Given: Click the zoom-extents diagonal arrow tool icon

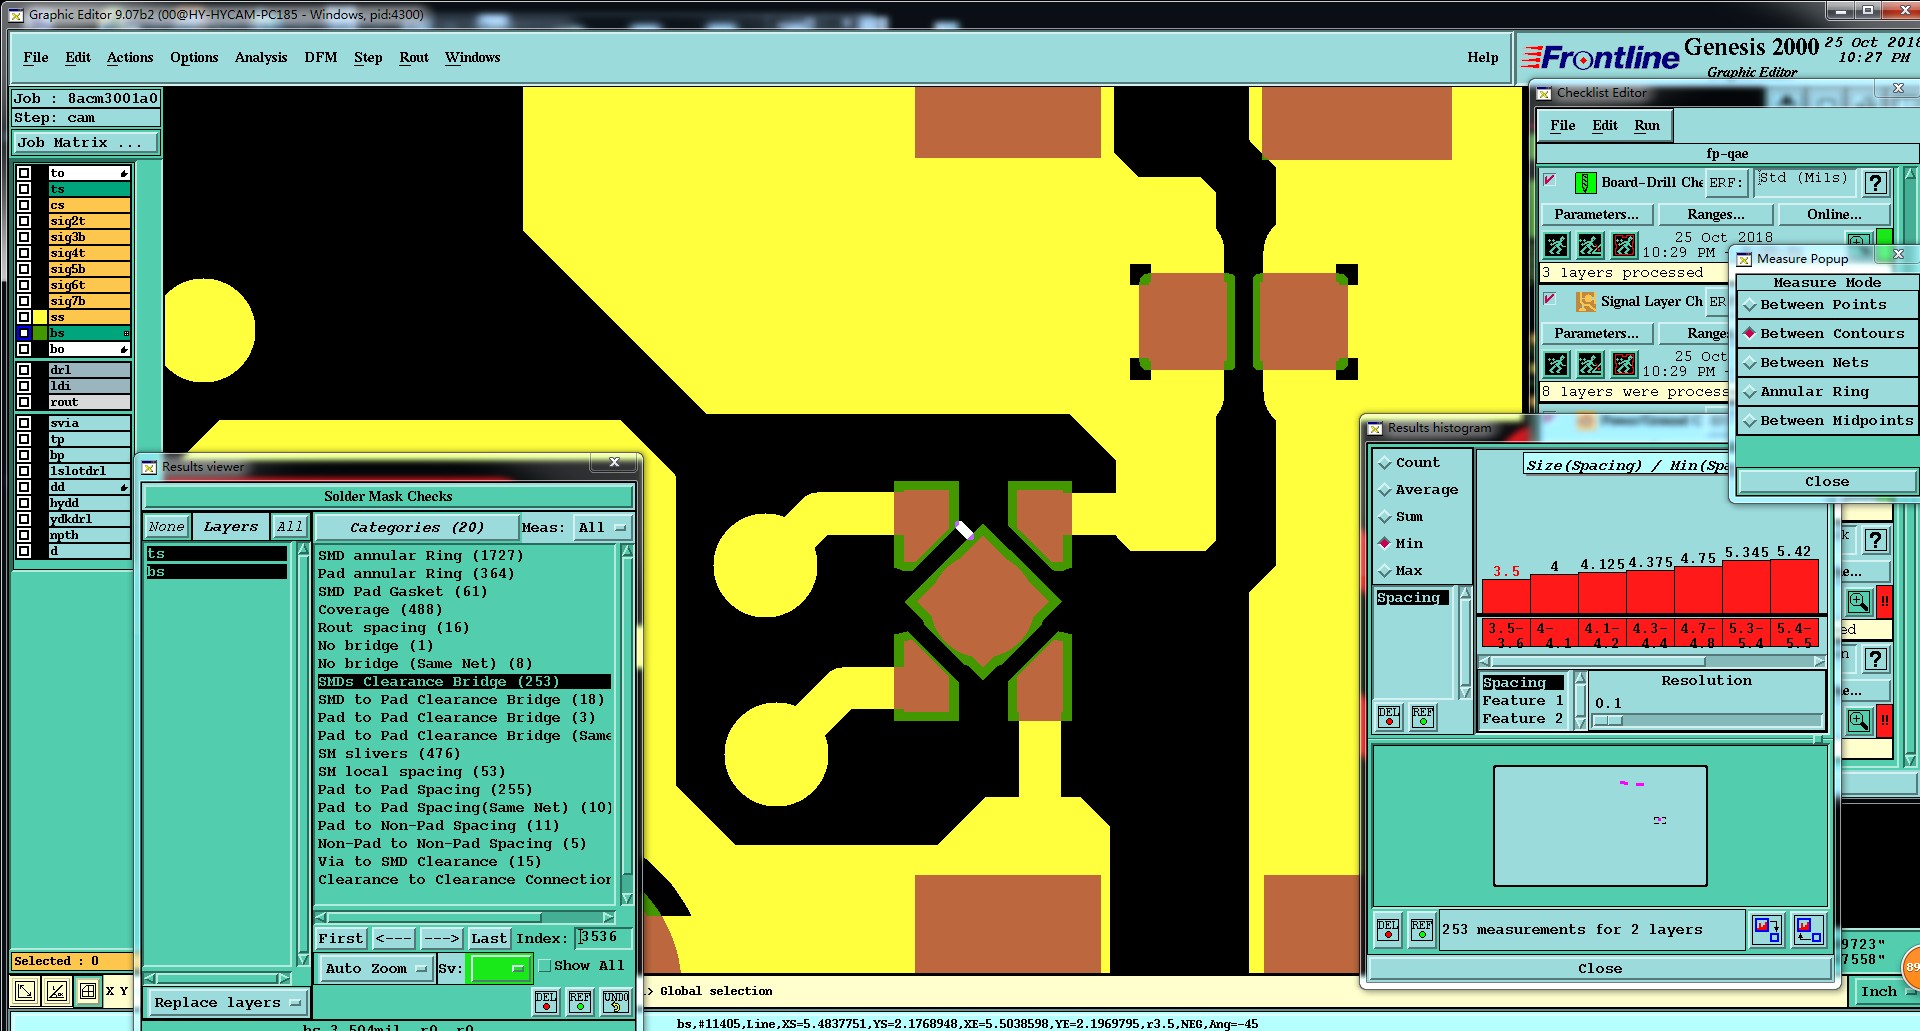Looking at the screenshot, I should (25, 991).
